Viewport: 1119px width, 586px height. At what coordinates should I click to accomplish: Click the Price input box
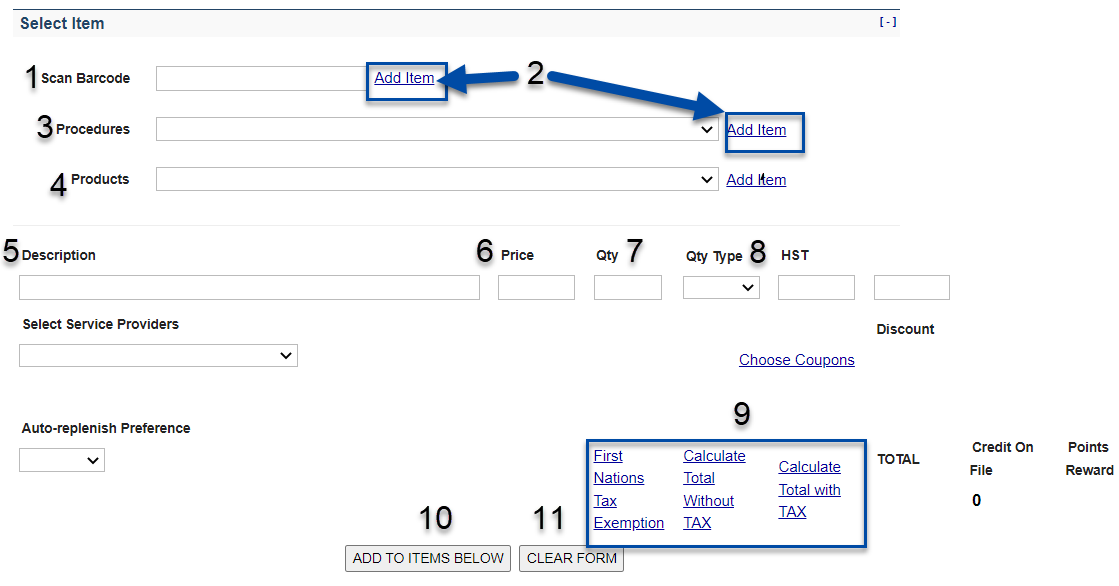click(x=536, y=288)
